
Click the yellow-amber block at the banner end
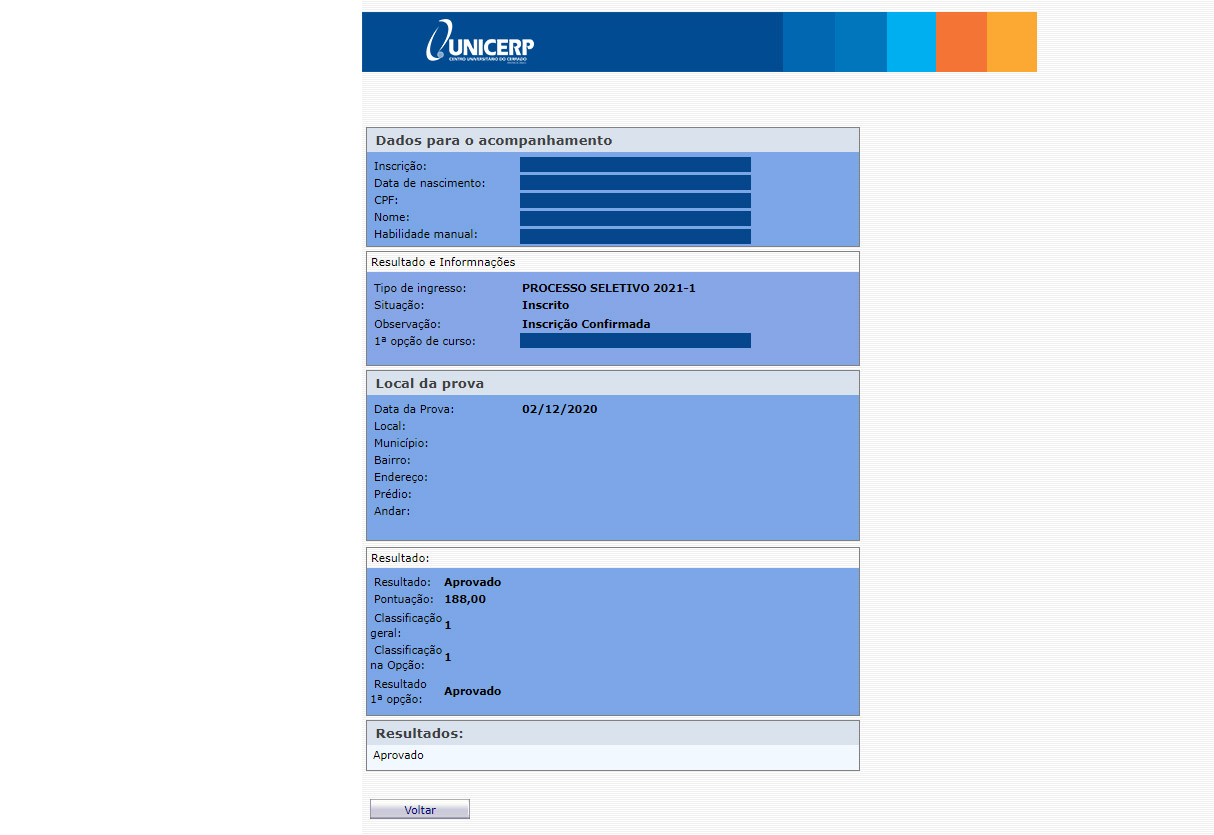pyautogui.click(x=1012, y=42)
